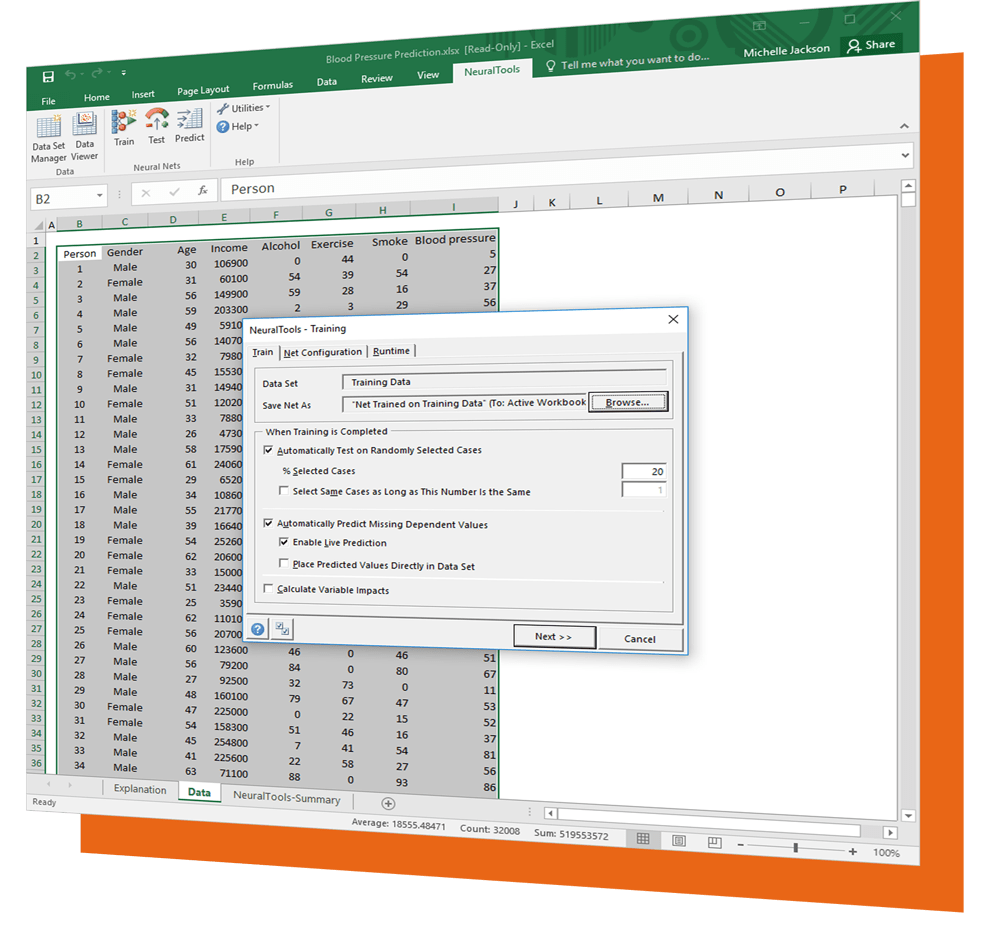Switch to the Net Configuration tab

[322, 352]
